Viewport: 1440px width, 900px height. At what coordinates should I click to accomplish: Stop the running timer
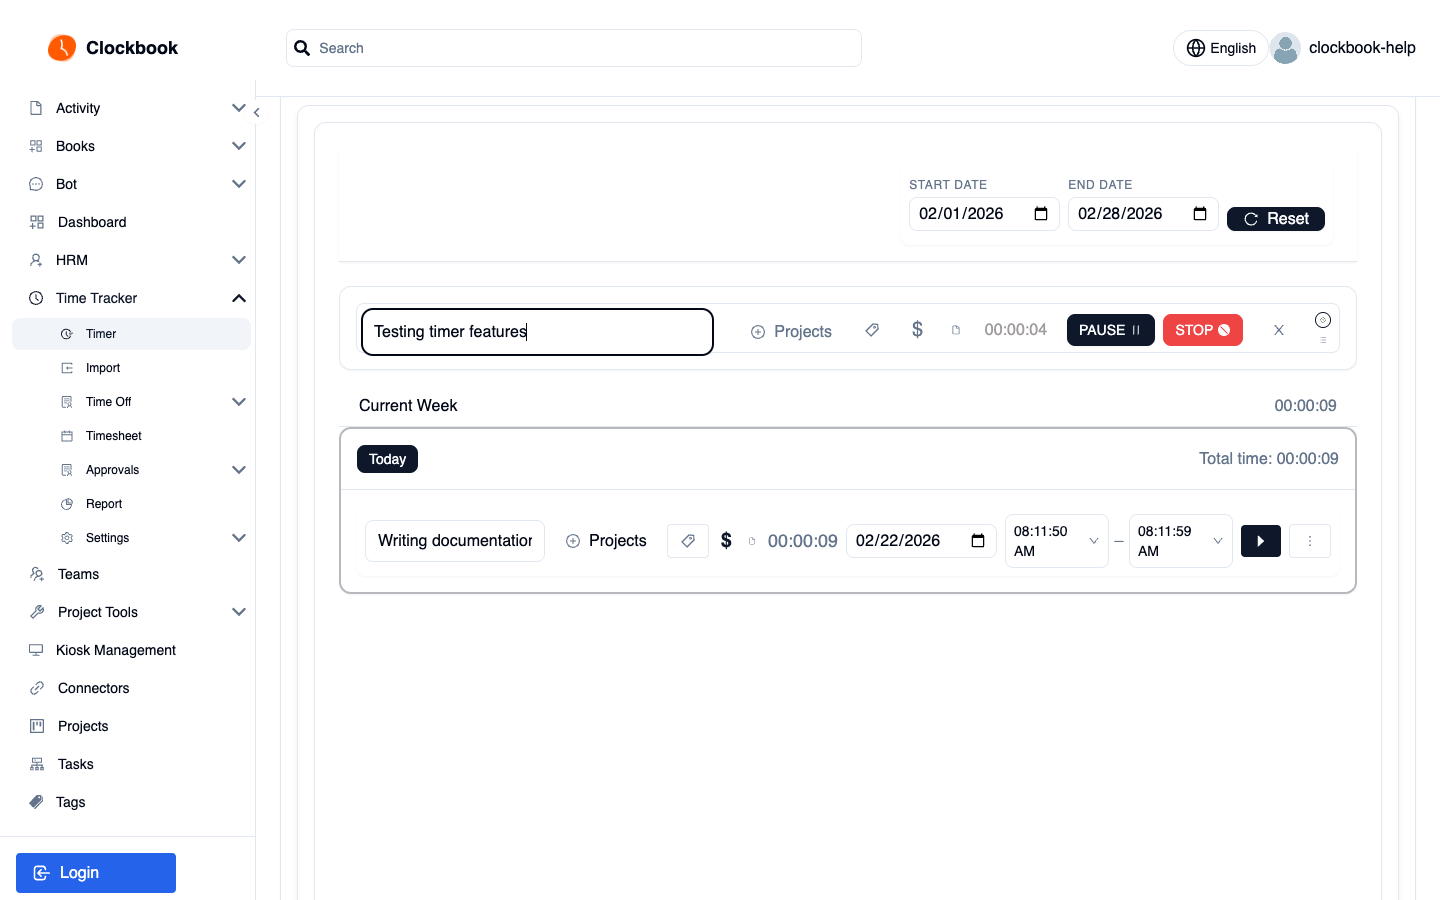click(1203, 330)
